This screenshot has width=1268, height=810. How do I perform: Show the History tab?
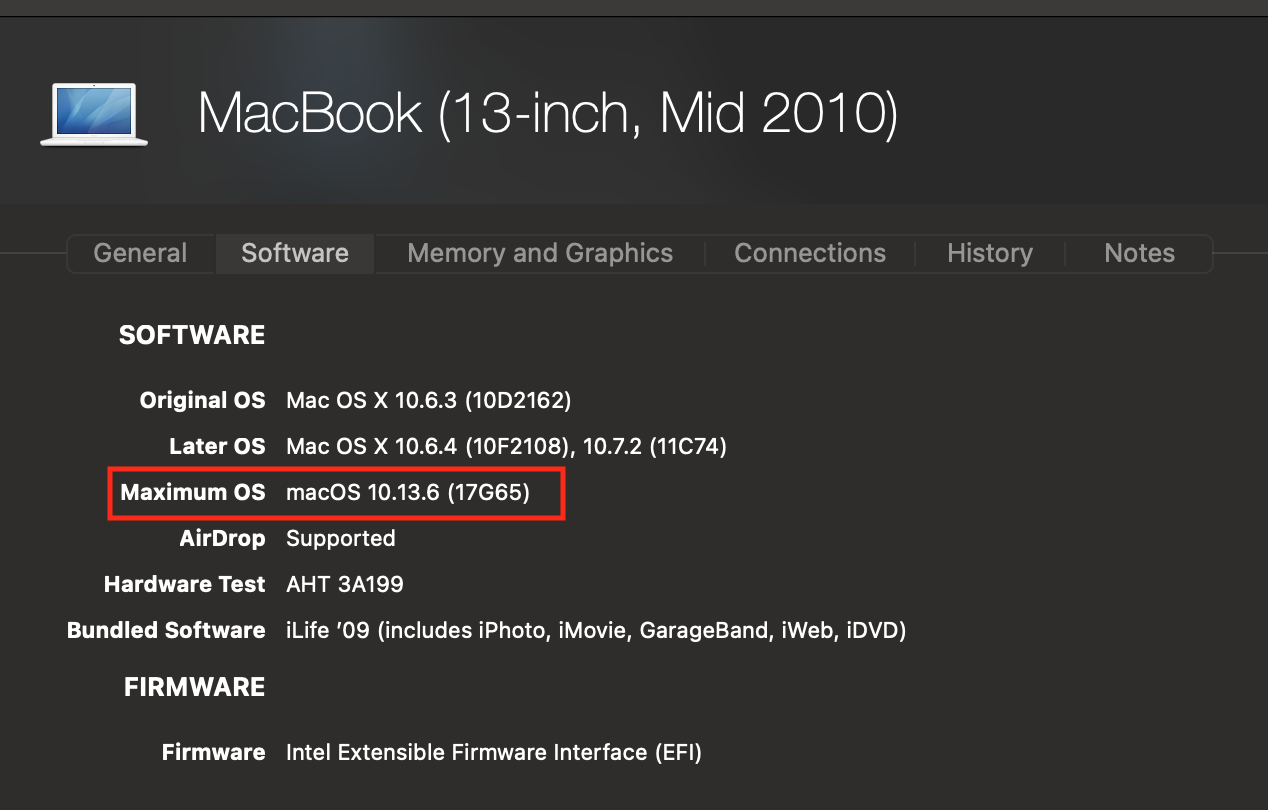coord(990,253)
